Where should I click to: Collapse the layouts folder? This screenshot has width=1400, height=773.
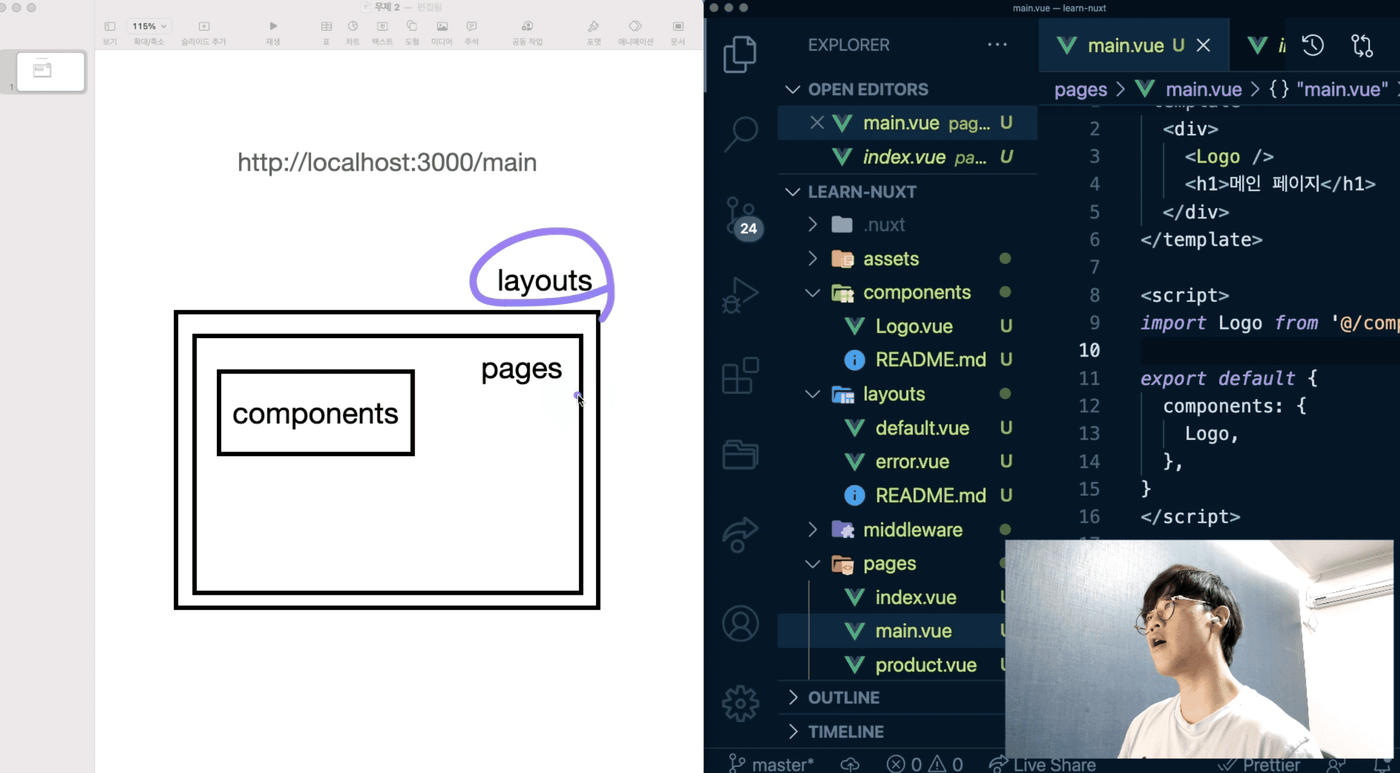(813, 394)
